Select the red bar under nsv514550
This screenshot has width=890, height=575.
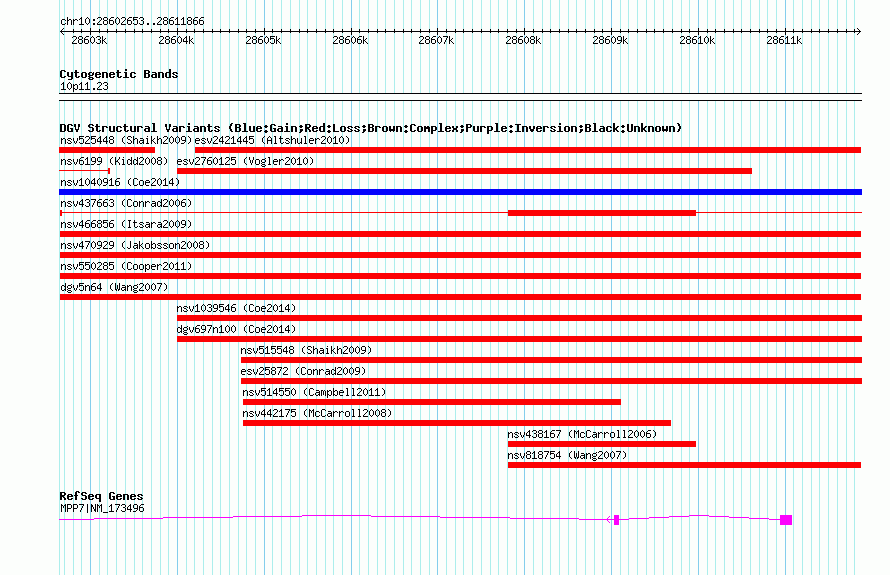pyautogui.click(x=432, y=402)
